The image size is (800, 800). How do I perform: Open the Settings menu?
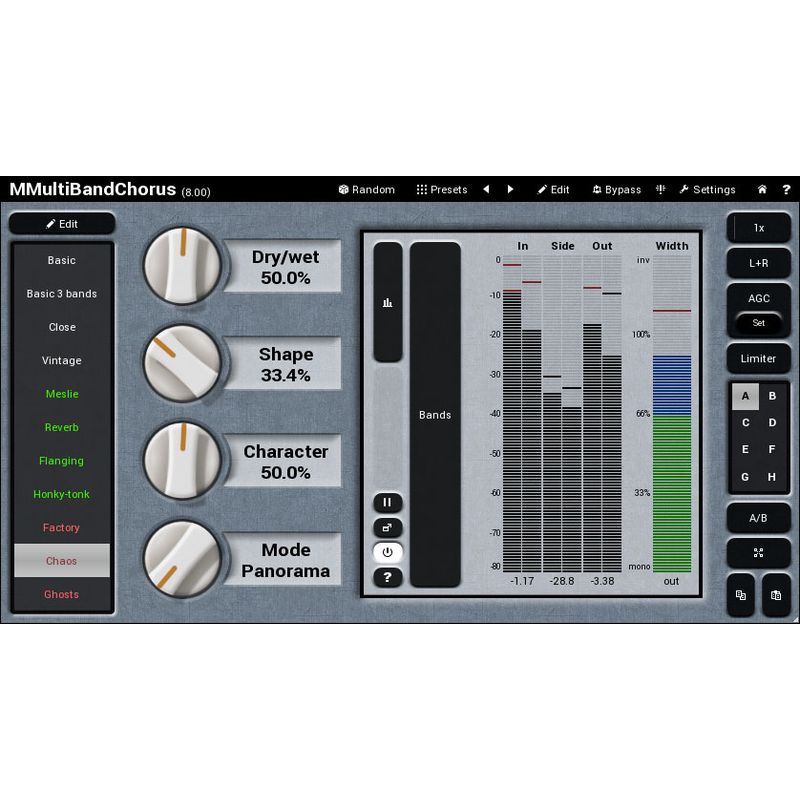[707, 190]
